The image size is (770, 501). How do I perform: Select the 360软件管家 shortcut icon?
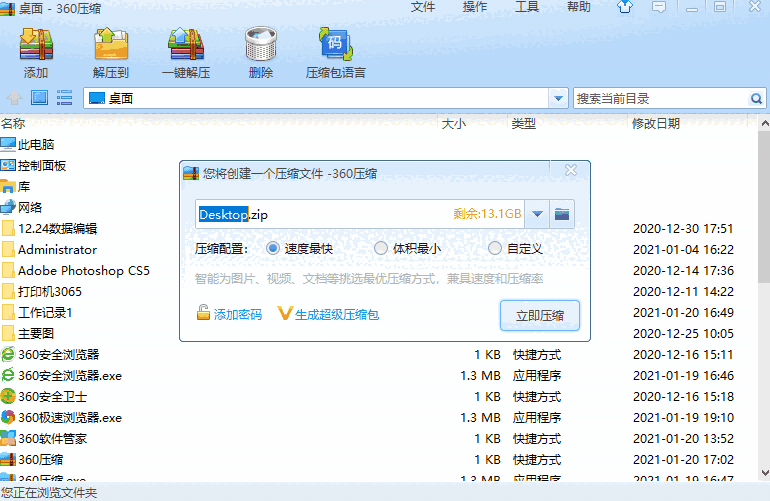pos(8,438)
